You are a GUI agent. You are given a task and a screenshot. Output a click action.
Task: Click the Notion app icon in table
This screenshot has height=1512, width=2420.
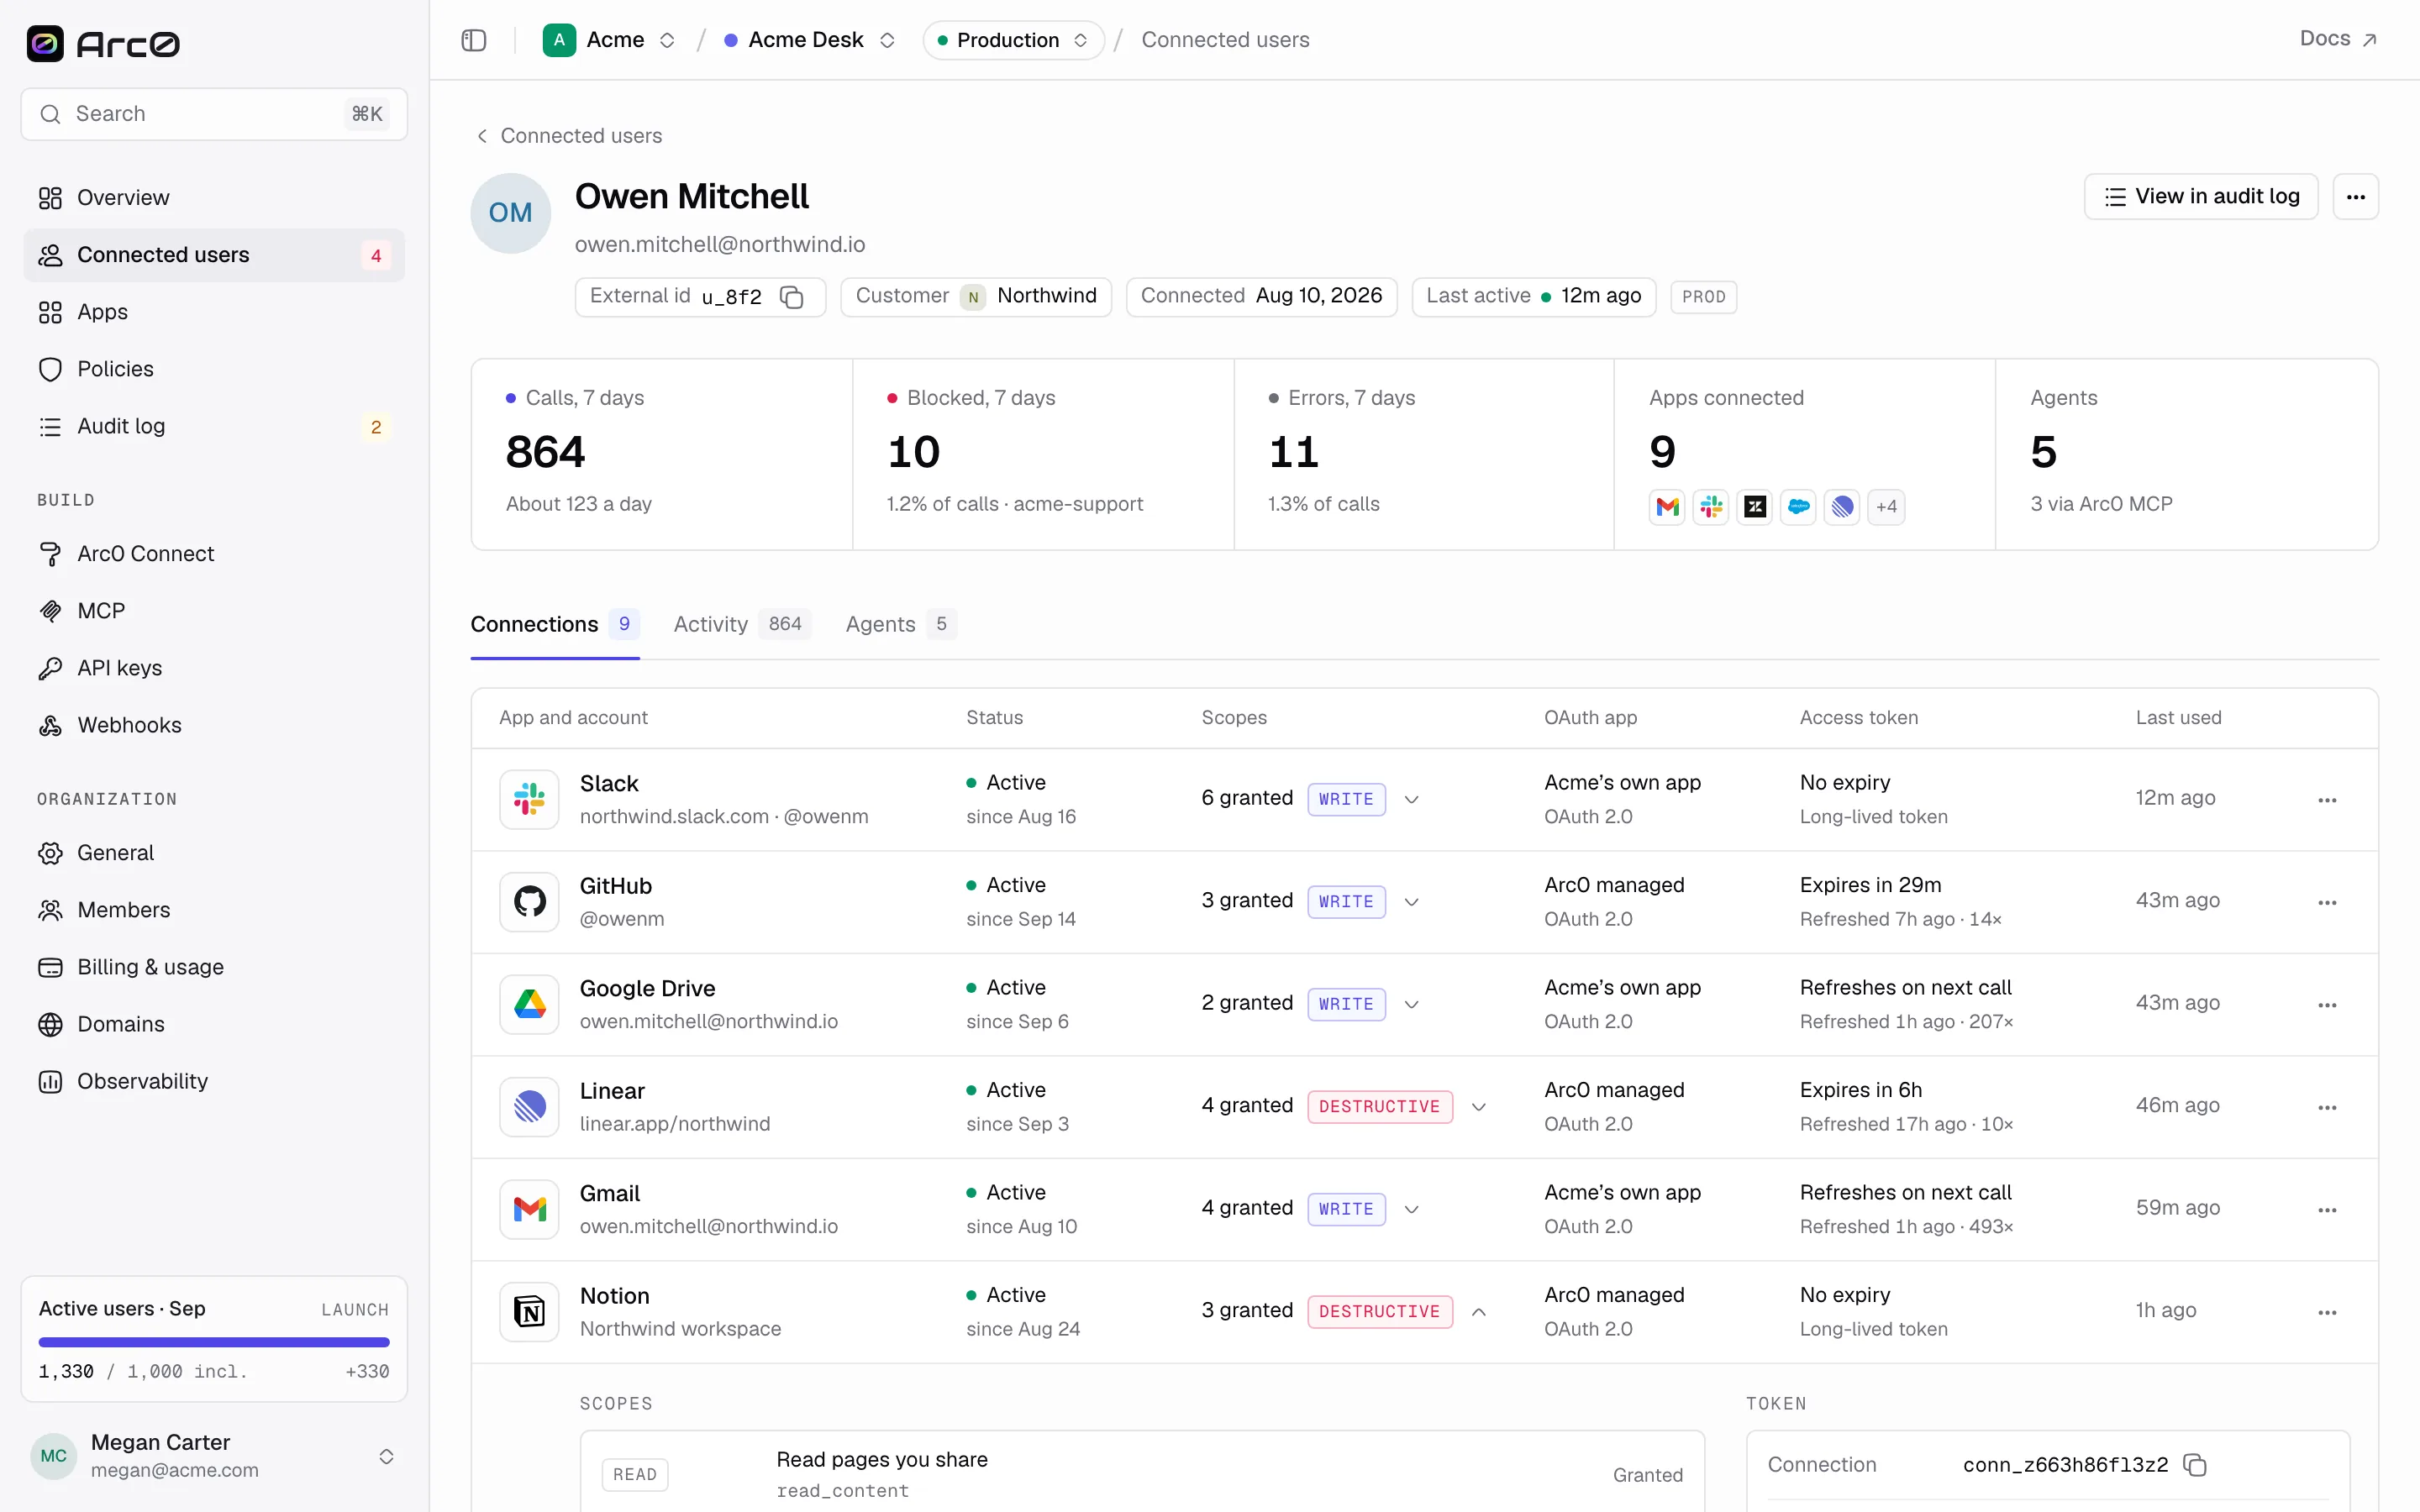click(x=529, y=1312)
